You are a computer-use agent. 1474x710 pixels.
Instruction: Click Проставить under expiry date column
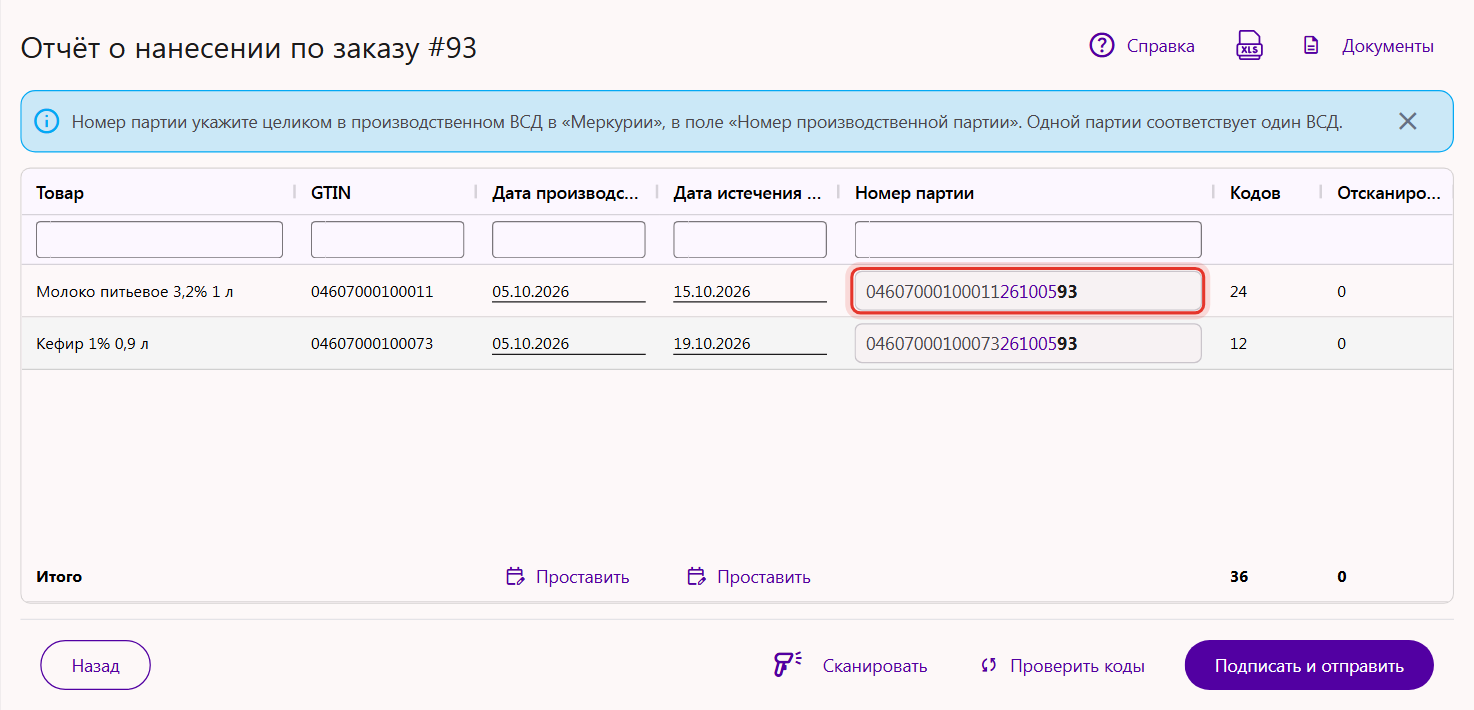(764, 577)
